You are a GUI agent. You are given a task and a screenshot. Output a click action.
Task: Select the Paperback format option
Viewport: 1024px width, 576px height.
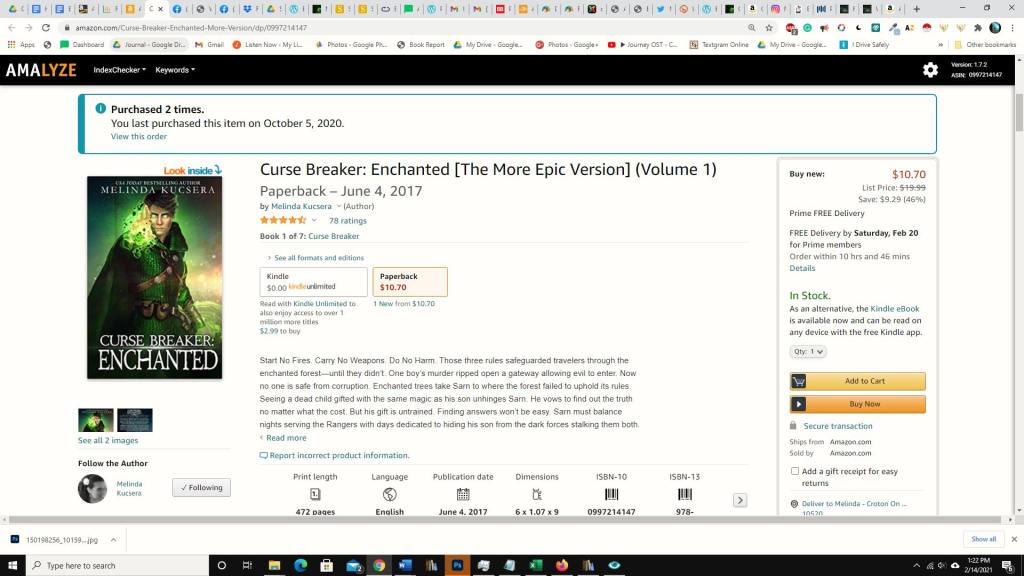[x=410, y=282]
